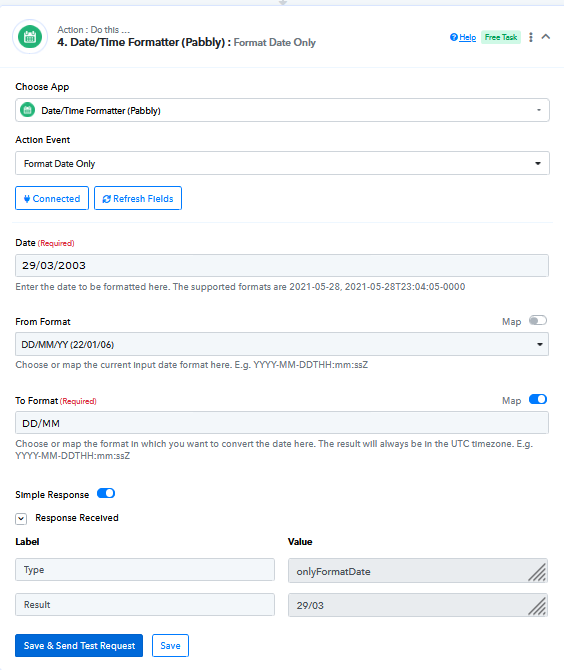Collapse step with the up chevron
The height and width of the screenshot is (670, 564).
click(546, 37)
